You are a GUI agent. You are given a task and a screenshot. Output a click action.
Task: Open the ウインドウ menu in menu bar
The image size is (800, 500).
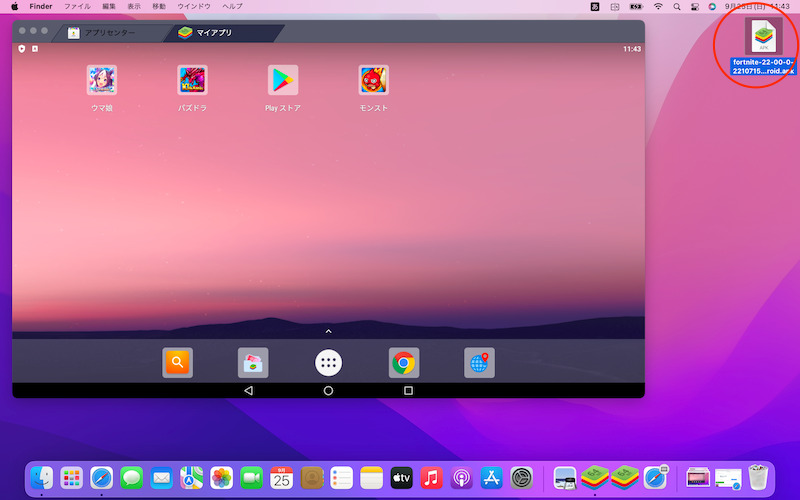(x=194, y=6)
